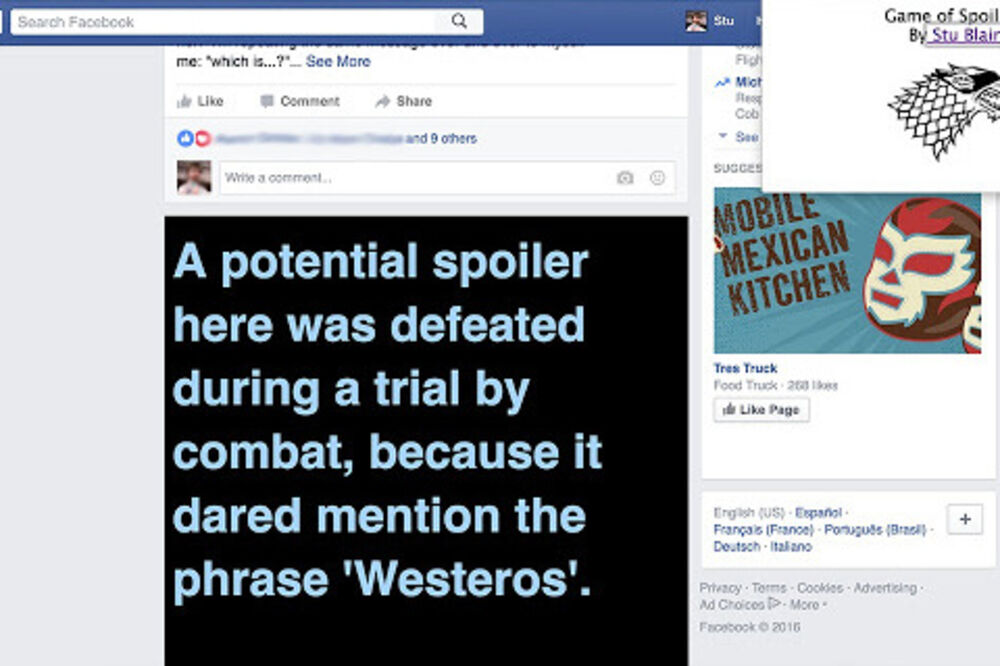Expand trending with See More arrow
The height and width of the screenshot is (666, 1000).
[723, 136]
